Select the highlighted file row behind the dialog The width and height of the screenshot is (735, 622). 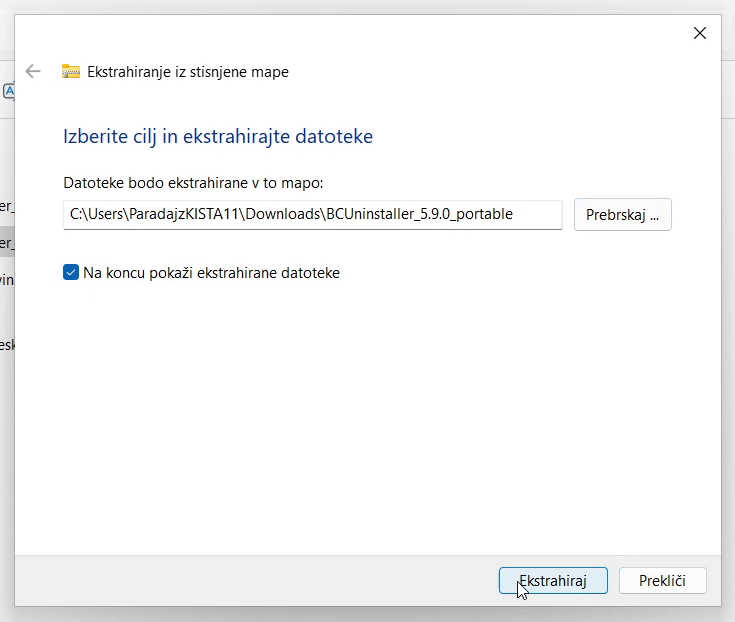pos(7,242)
